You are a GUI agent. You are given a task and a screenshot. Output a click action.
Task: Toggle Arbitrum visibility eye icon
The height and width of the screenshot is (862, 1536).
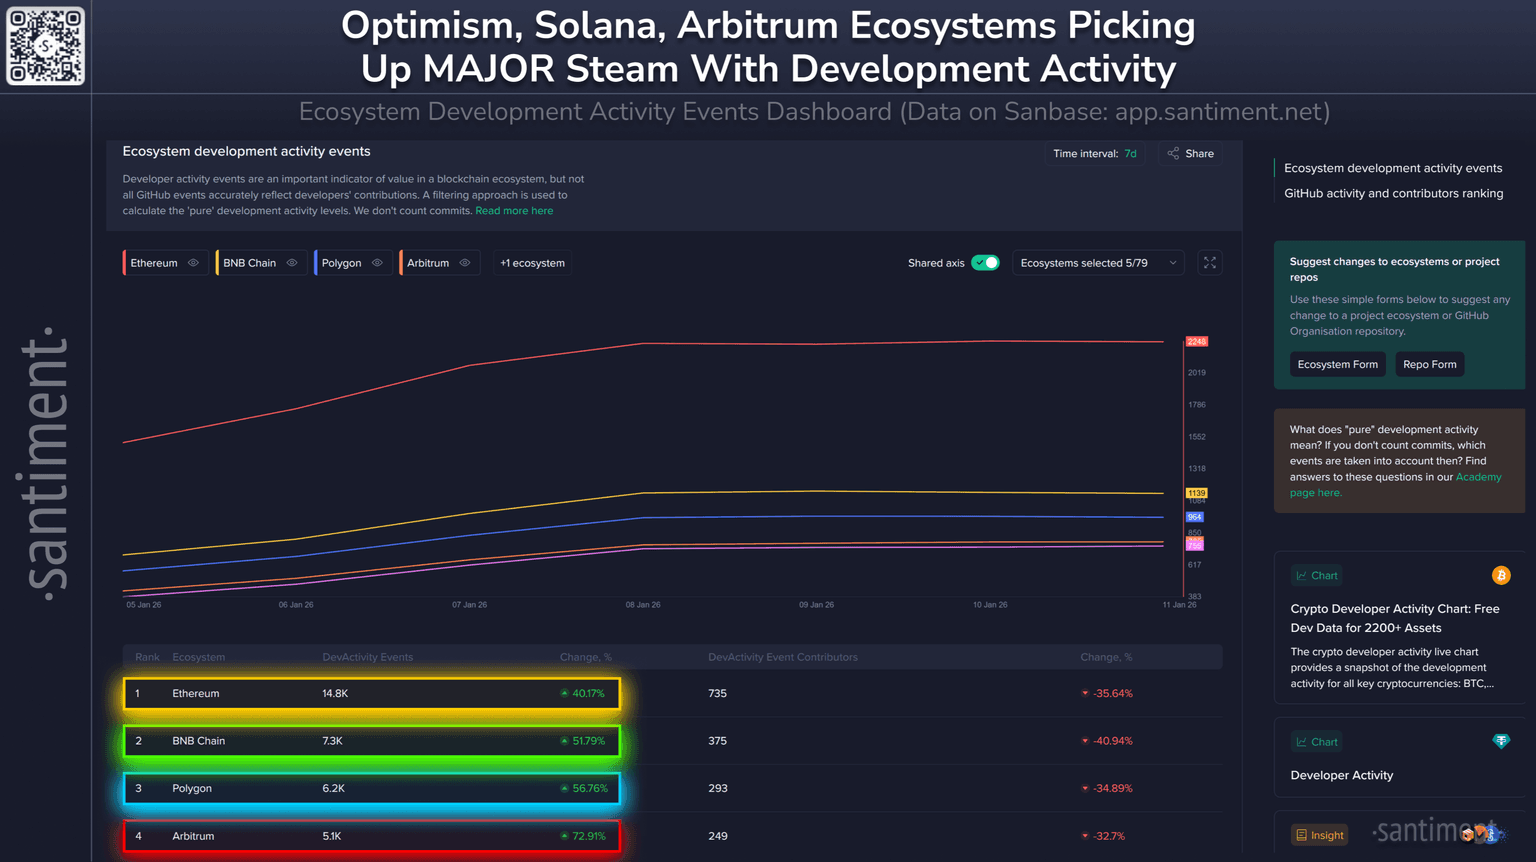click(x=465, y=263)
